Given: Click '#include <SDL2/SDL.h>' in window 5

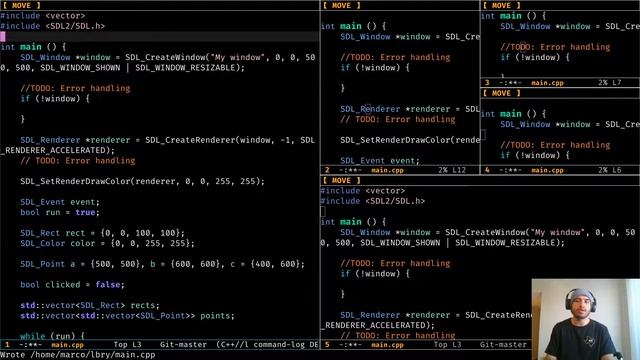Looking at the screenshot, I should [x=373, y=201].
